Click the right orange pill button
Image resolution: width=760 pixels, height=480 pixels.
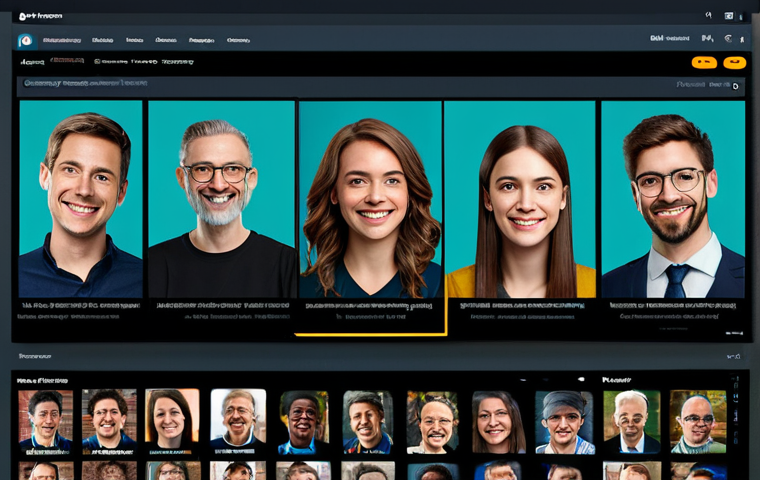[735, 62]
